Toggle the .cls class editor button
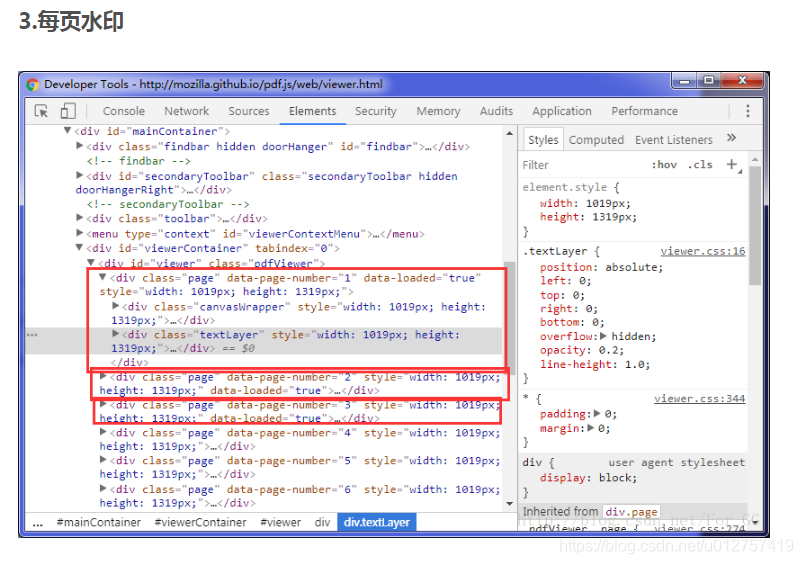Viewport: 803px width, 564px height. [x=700, y=165]
